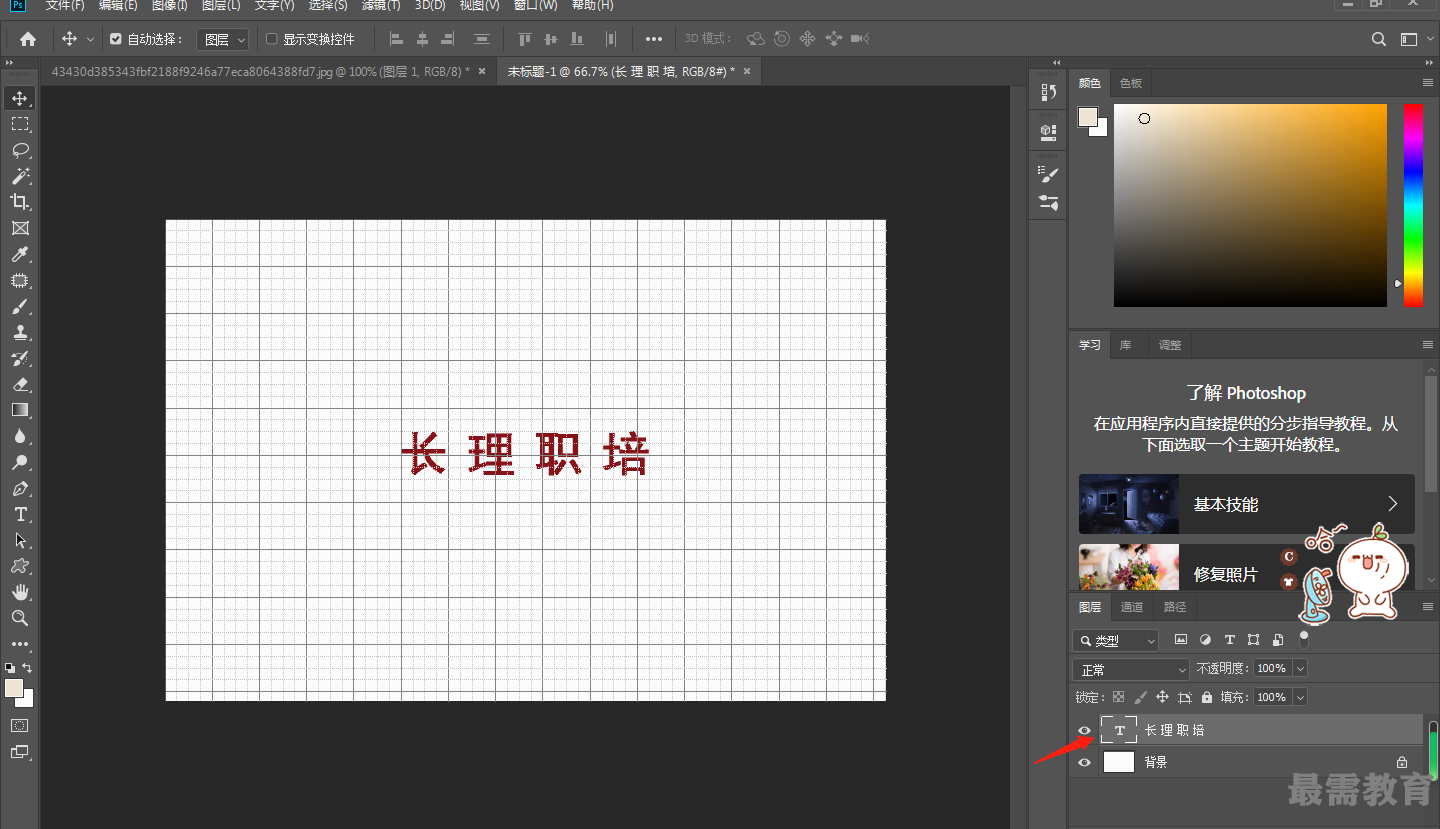Swap foreground and background colors
This screenshot has width=1440, height=829.
tap(28, 667)
